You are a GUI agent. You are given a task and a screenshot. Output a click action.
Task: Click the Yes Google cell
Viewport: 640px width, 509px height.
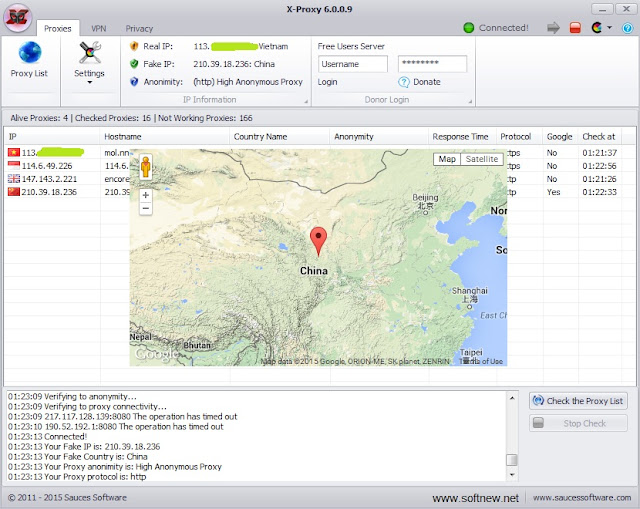[553, 192]
